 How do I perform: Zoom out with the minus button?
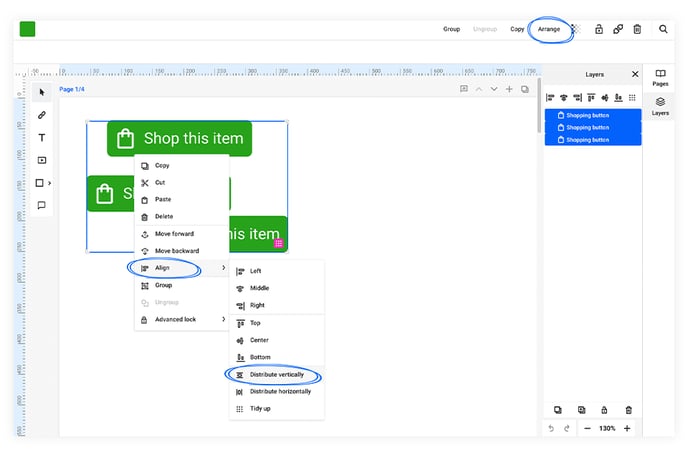587,428
